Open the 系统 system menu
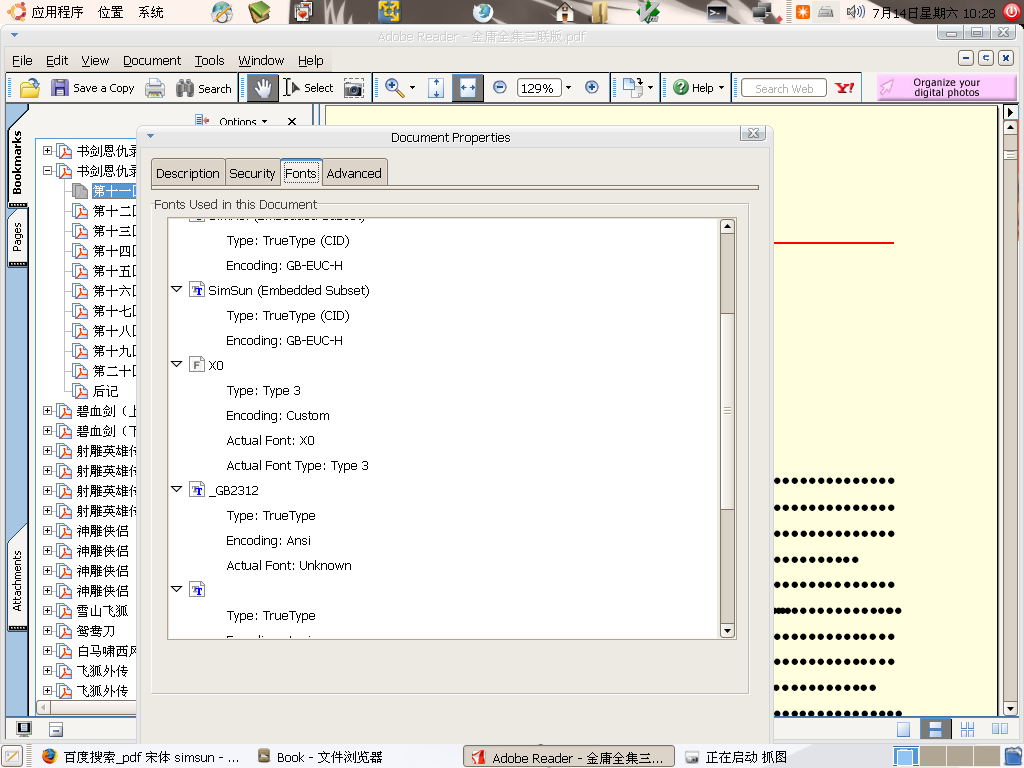Image resolution: width=1024 pixels, height=768 pixels. (x=151, y=12)
